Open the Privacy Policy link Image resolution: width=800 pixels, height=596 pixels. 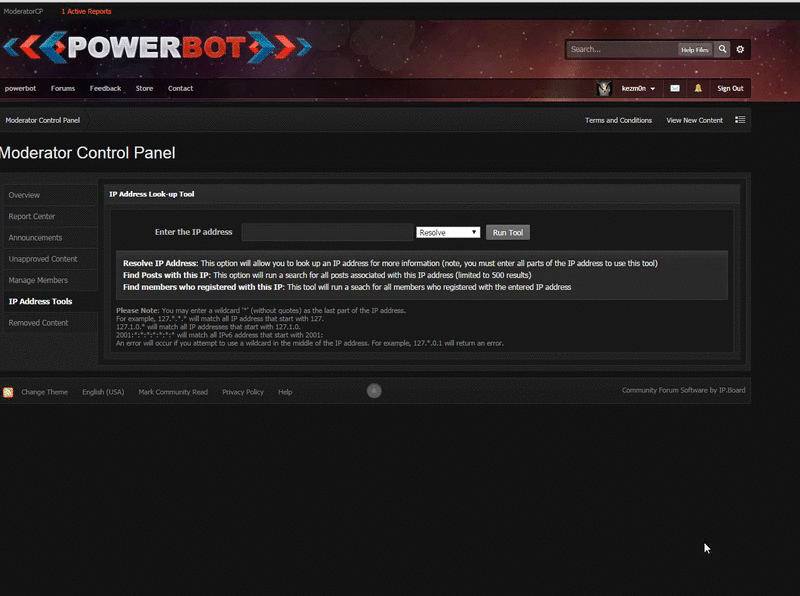tap(243, 392)
